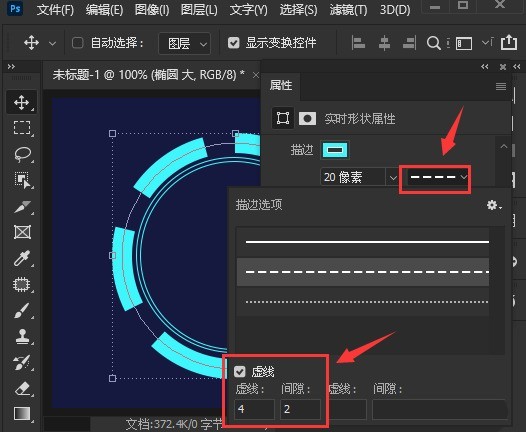526x432 pixels.
Task: Collapse the Properties panel double arrows
Action: point(484,67)
